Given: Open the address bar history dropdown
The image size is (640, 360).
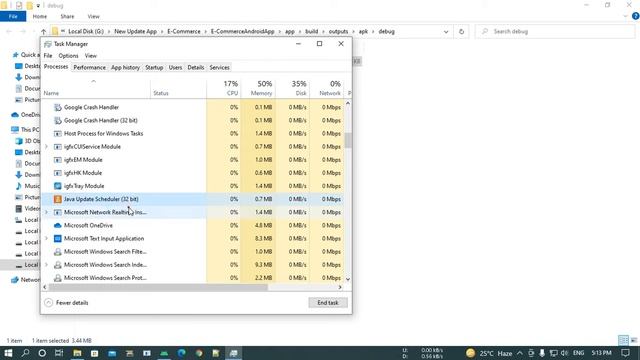Looking at the screenshot, I should point(446,31).
